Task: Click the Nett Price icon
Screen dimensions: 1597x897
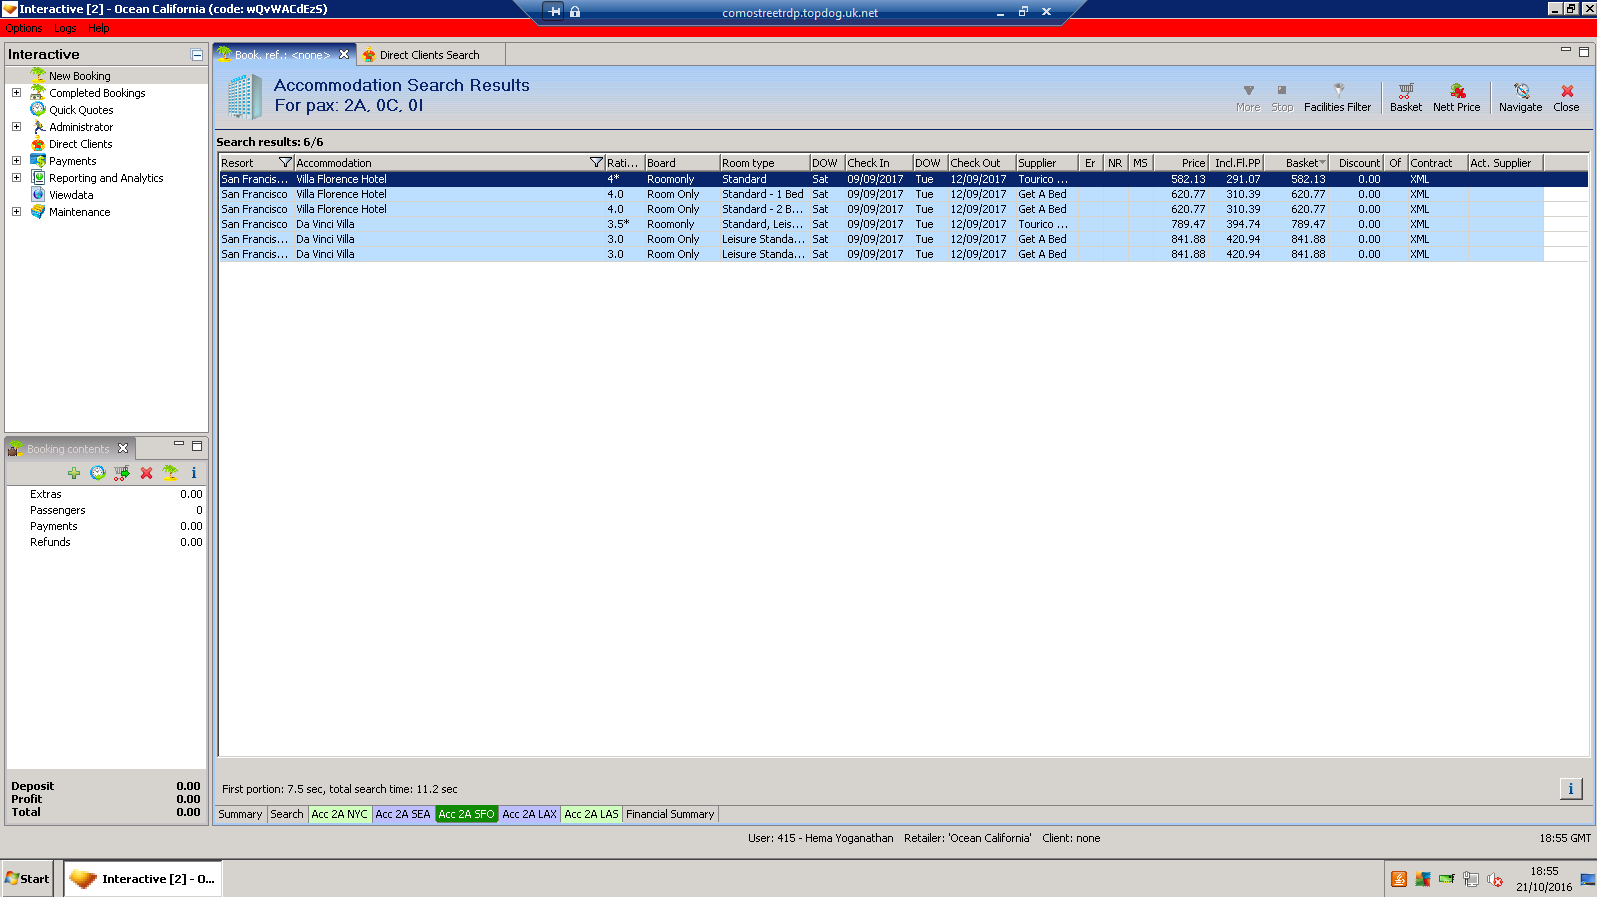Action: (1456, 97)
